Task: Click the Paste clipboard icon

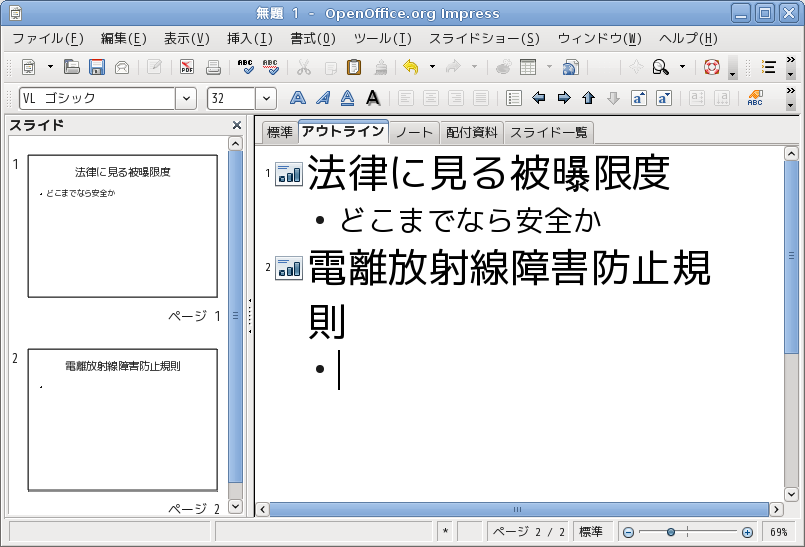Action: tap(354, 67)
